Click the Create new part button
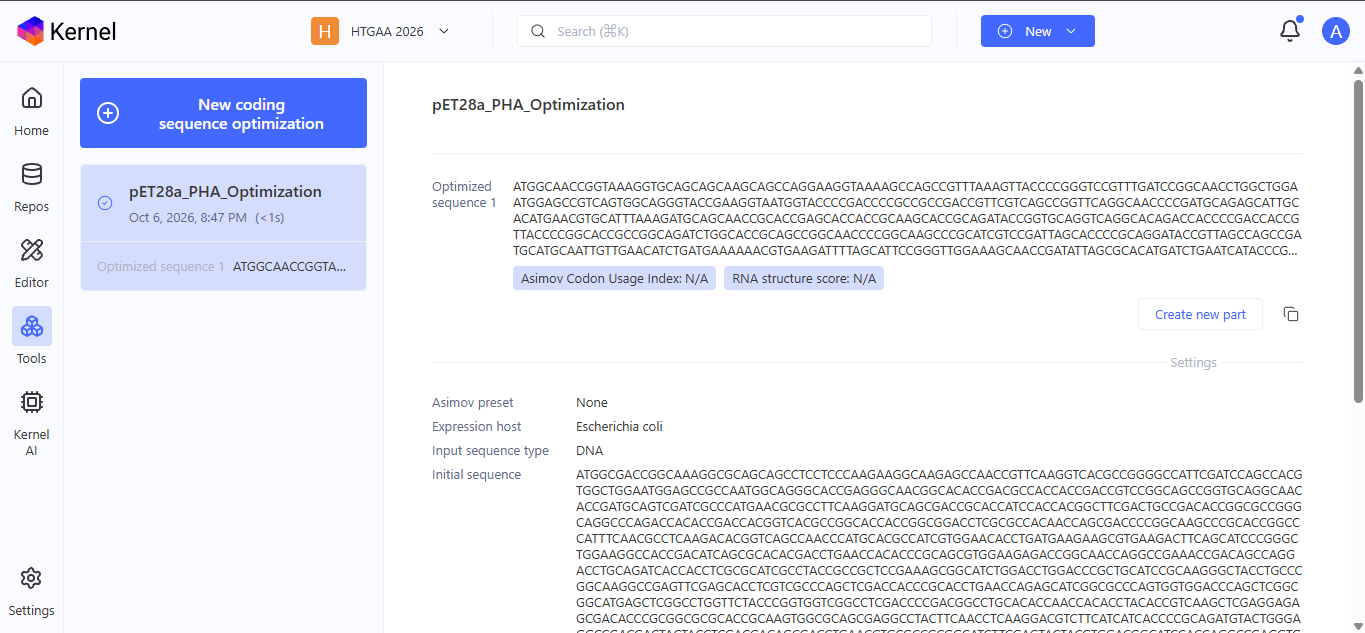The image size is (1365, 633). click(x=1200, y=315)
